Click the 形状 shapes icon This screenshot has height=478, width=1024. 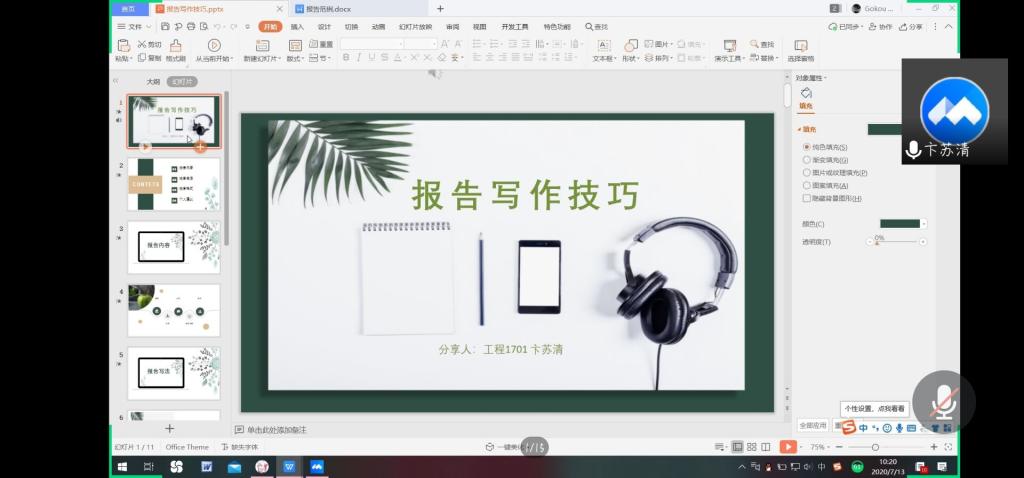(630, 46)
